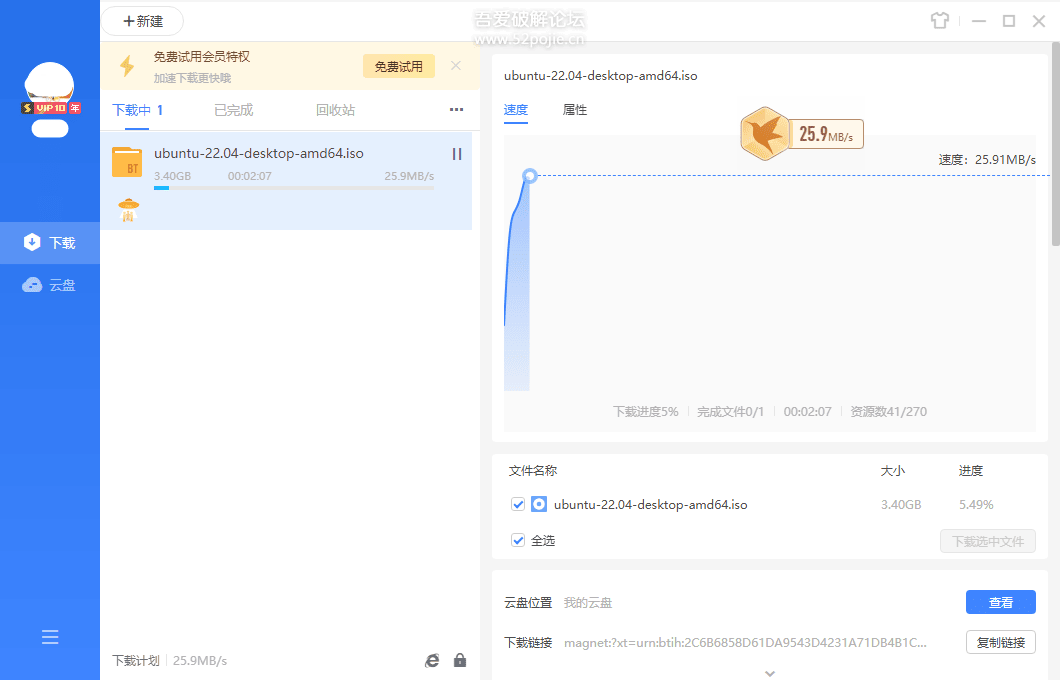Open the Download section in sidebar
The width and height of the screenshot is (1060, 680).
click(50, 243)
